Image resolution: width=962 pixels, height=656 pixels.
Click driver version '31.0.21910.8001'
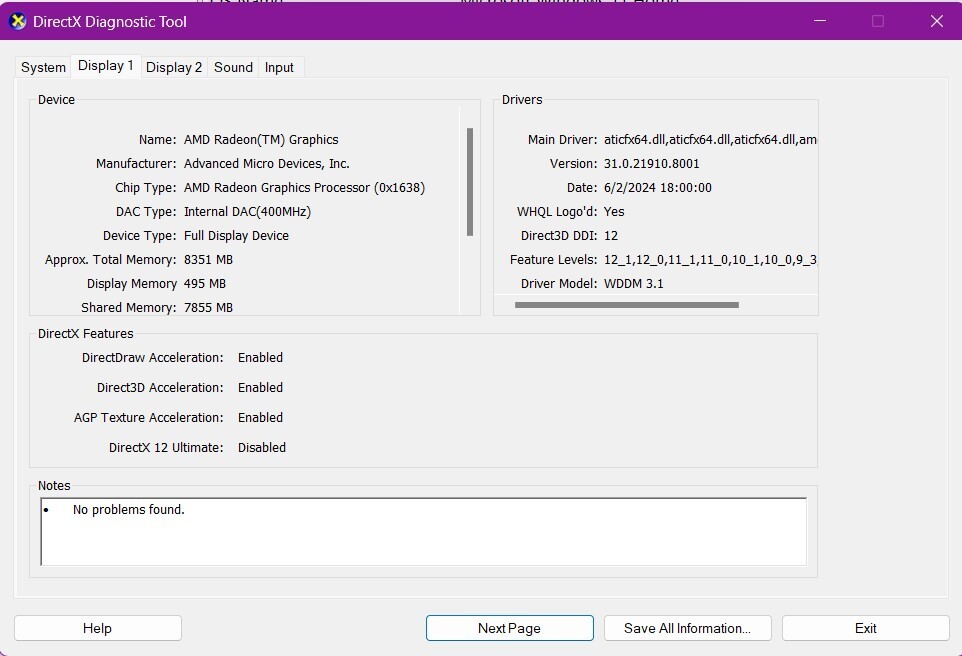pyautogui.click(x=652, y=164)
